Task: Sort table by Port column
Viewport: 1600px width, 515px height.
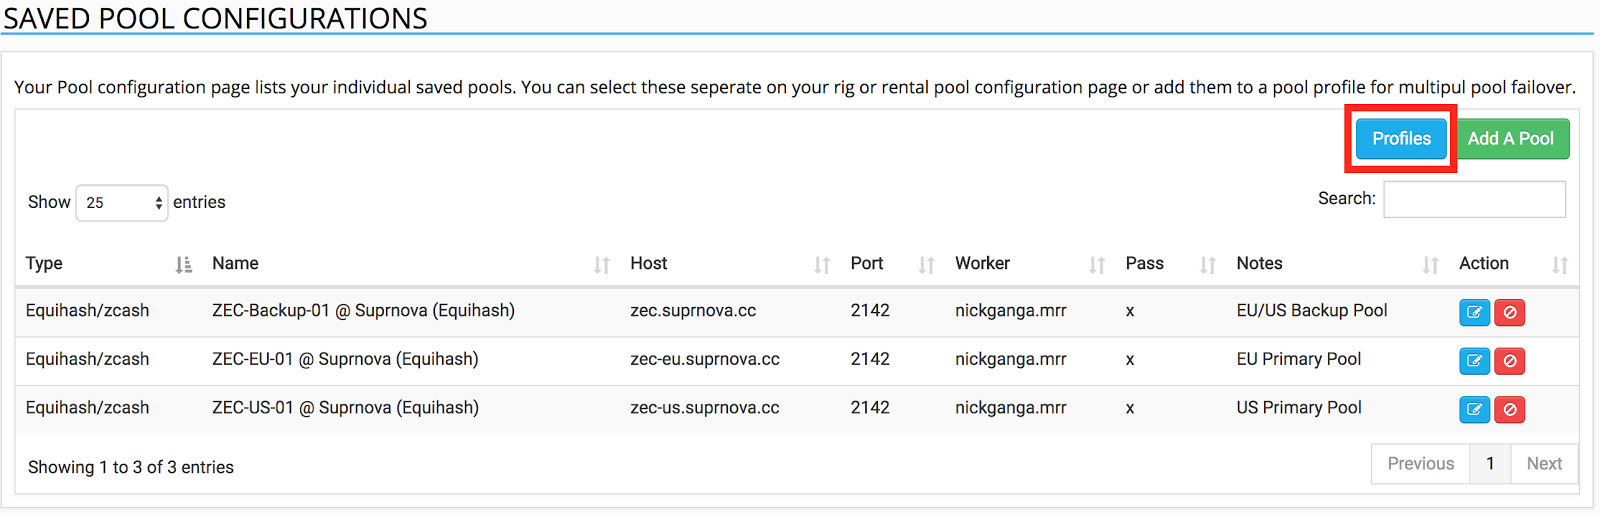Action: [x=892, y=263]
